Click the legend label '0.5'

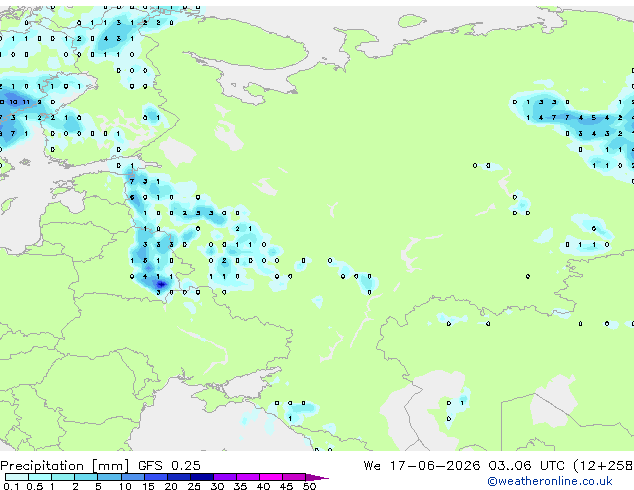[35, 486]
